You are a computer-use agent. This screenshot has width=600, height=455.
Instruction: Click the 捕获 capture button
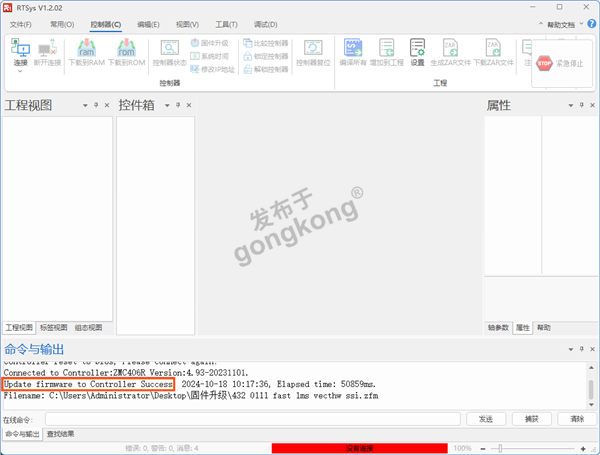[532, 419]
